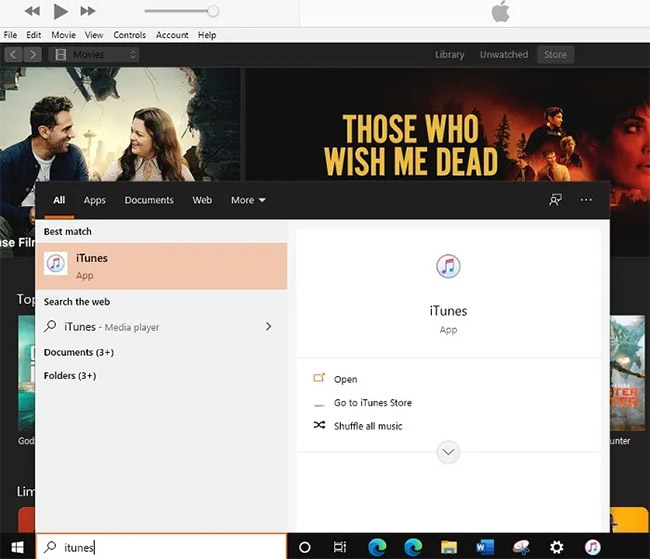Click Go to iTunes Store action
Screen dimensions: 650x559
tap(373, 403)
